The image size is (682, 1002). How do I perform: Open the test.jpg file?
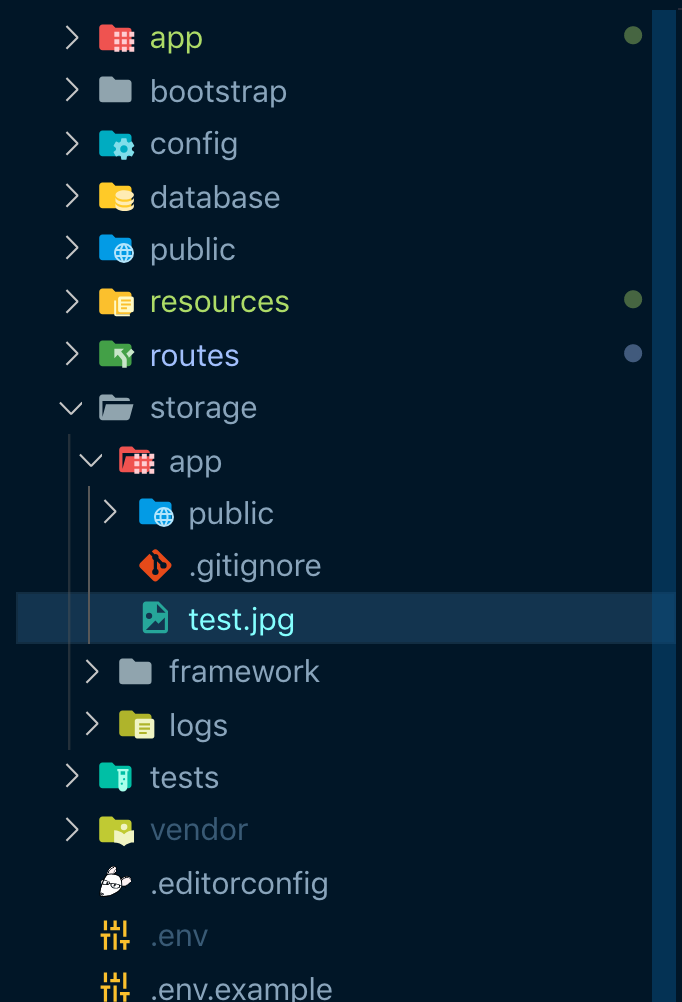click(x=241, y=619)
